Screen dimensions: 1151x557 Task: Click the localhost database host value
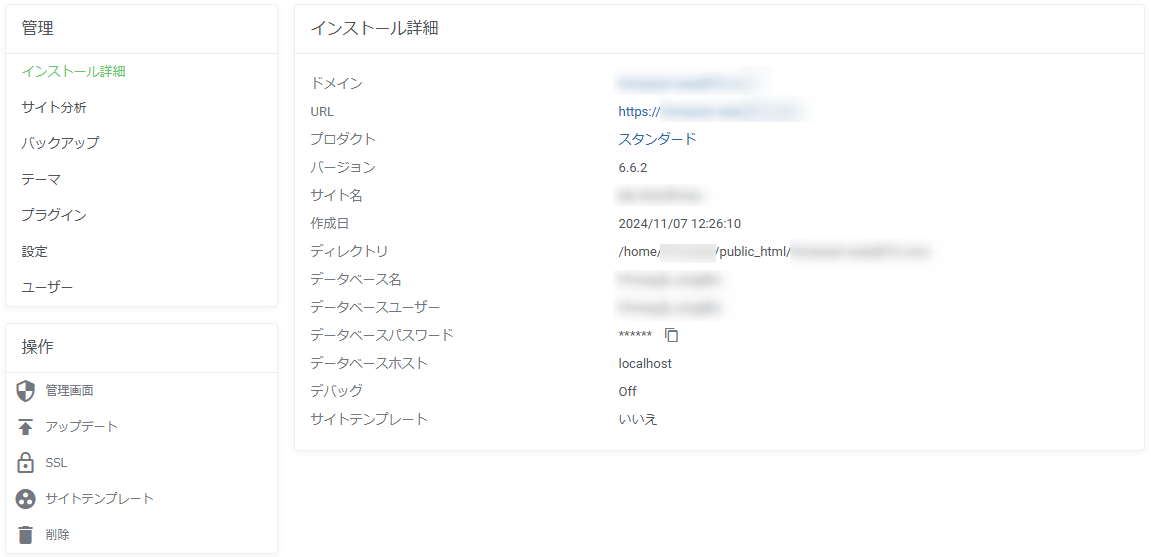[645, 363]
